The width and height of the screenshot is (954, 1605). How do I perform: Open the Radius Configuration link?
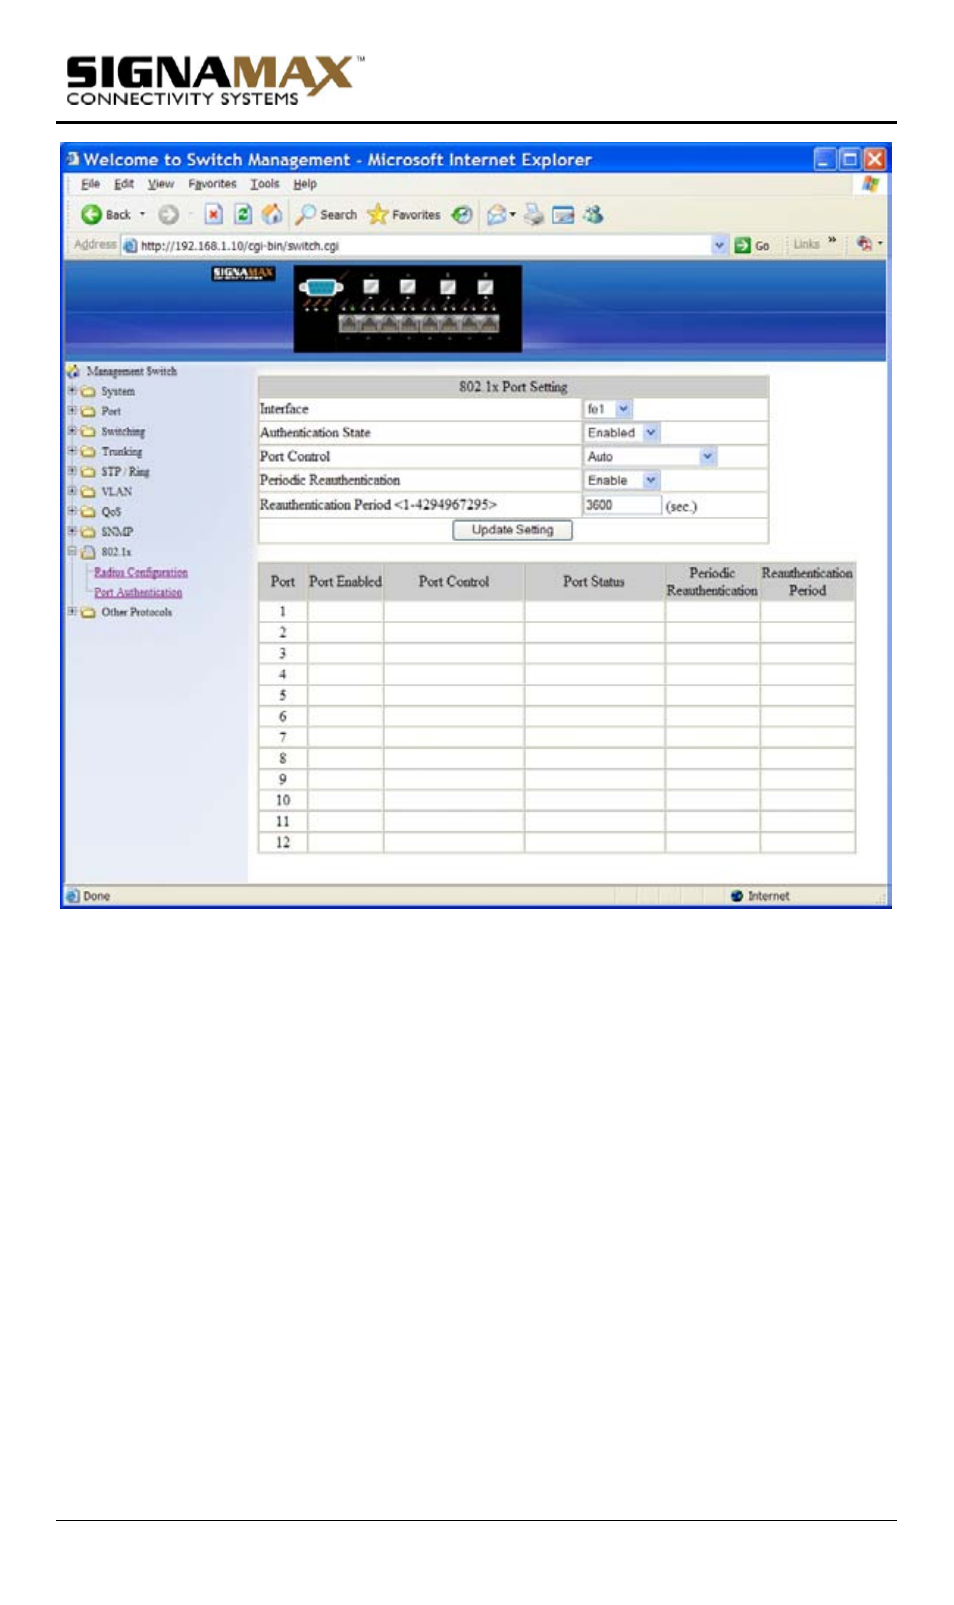coord(141,572)
